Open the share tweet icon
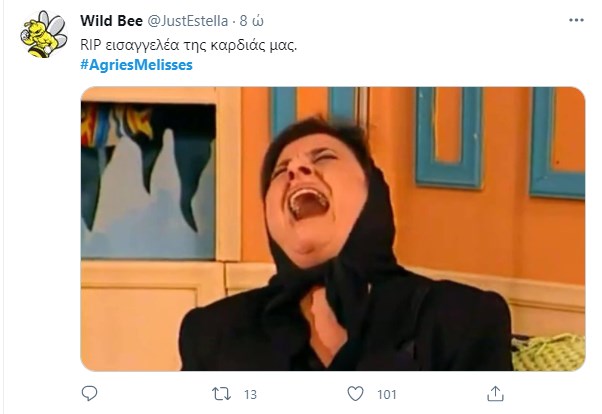 tap(495, 394)
